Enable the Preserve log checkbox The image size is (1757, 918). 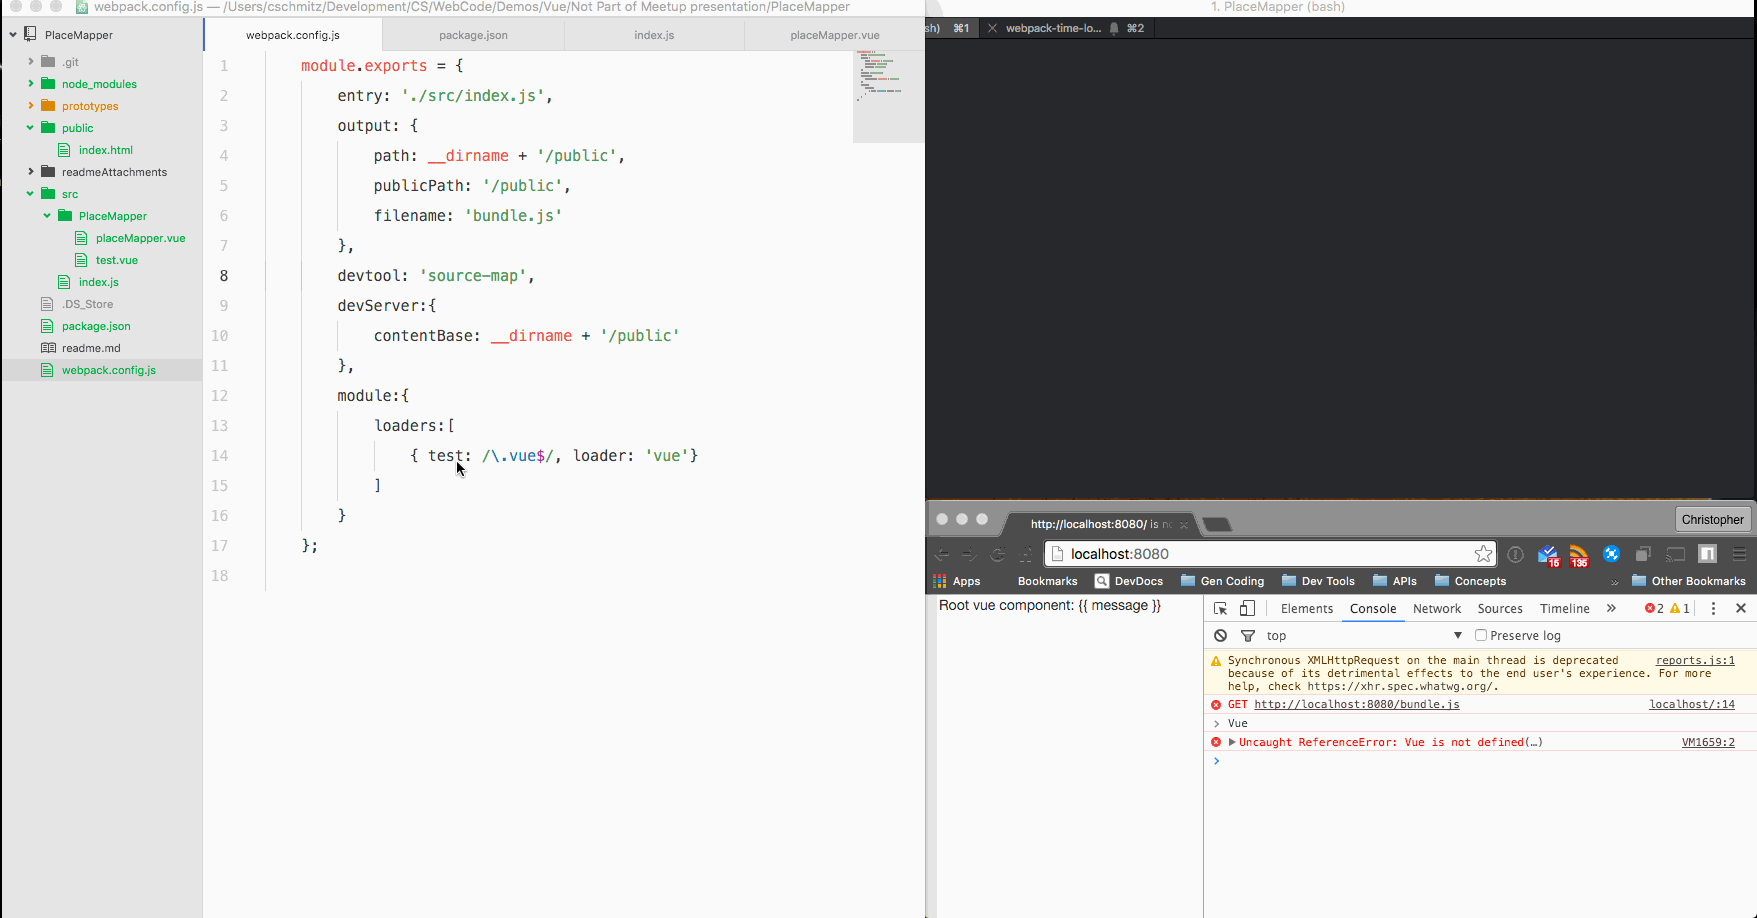[x=1481, y=635]
